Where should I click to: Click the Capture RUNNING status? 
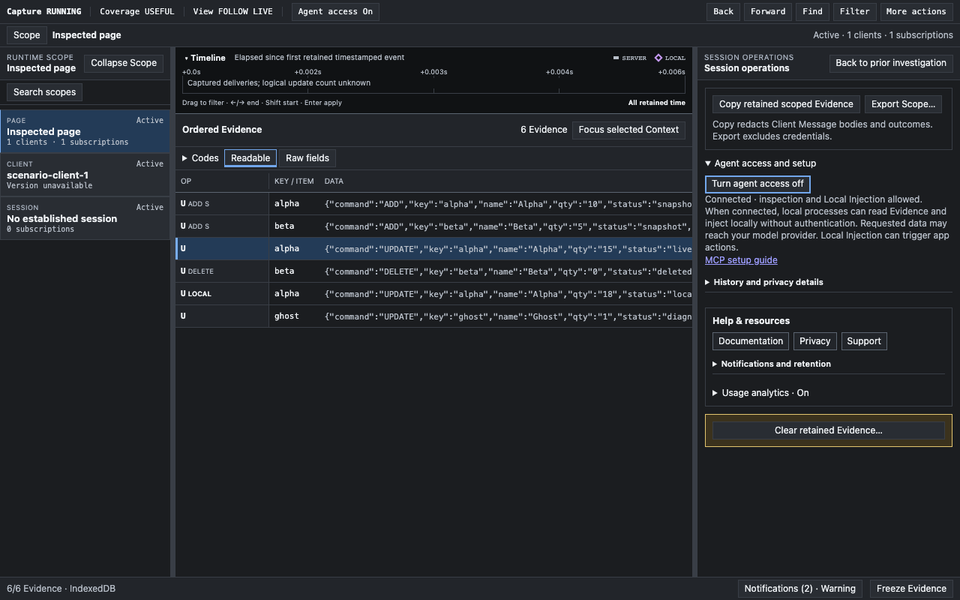tap(43, 12)
